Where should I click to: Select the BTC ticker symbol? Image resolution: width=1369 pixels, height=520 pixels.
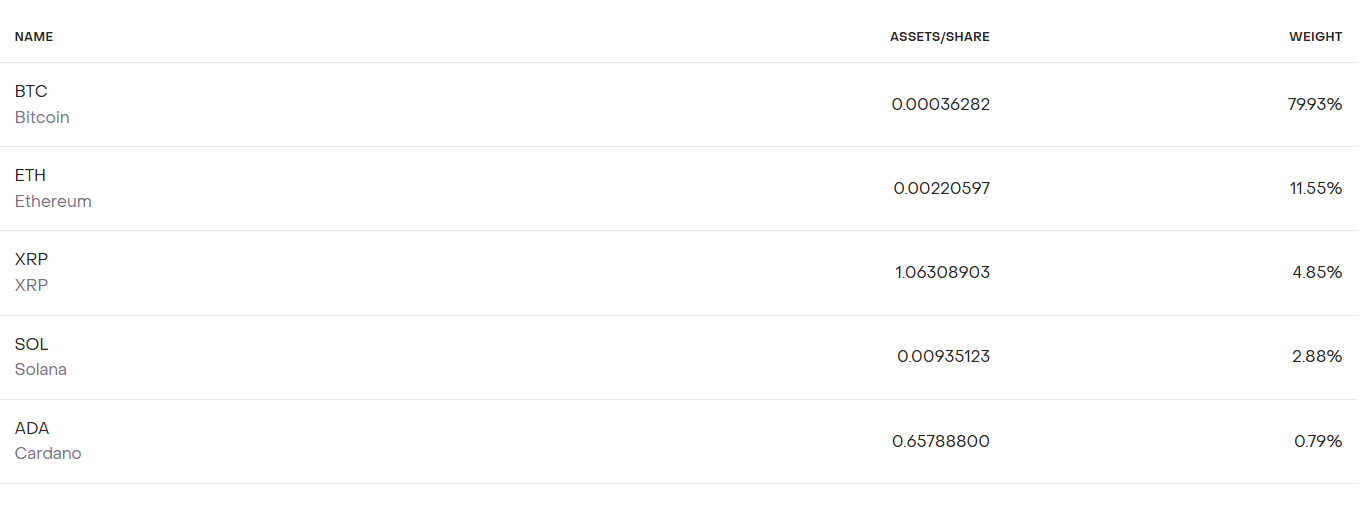(x=31, y=91)
